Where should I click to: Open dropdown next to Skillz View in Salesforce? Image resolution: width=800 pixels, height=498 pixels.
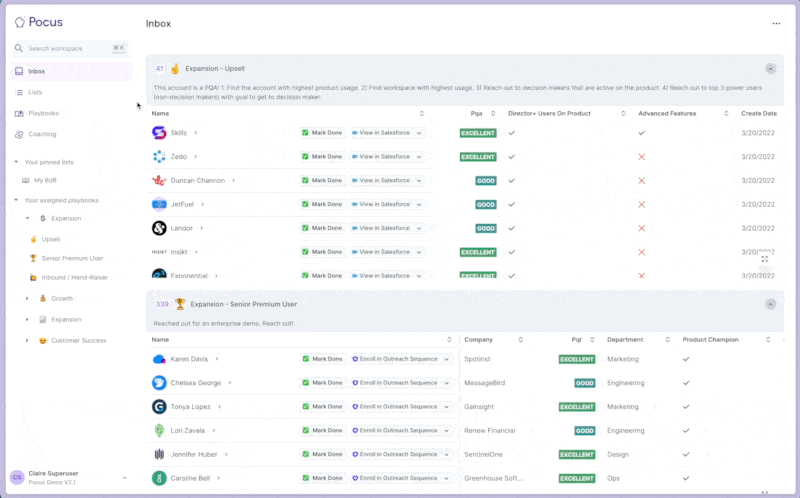click(x=419, y=133)
